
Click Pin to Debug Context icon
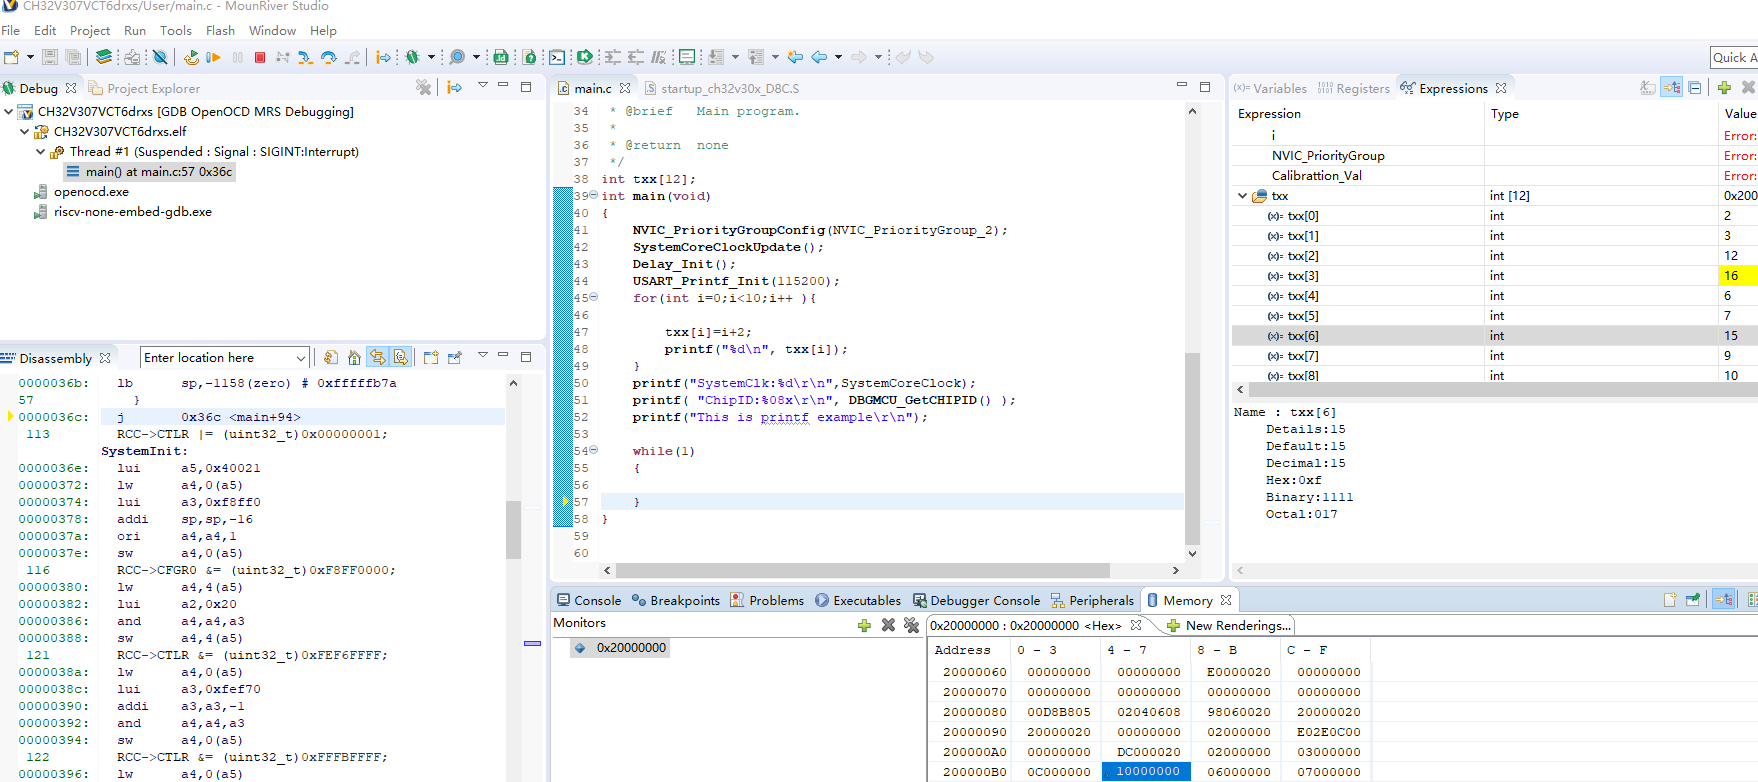tap(454, 357)
